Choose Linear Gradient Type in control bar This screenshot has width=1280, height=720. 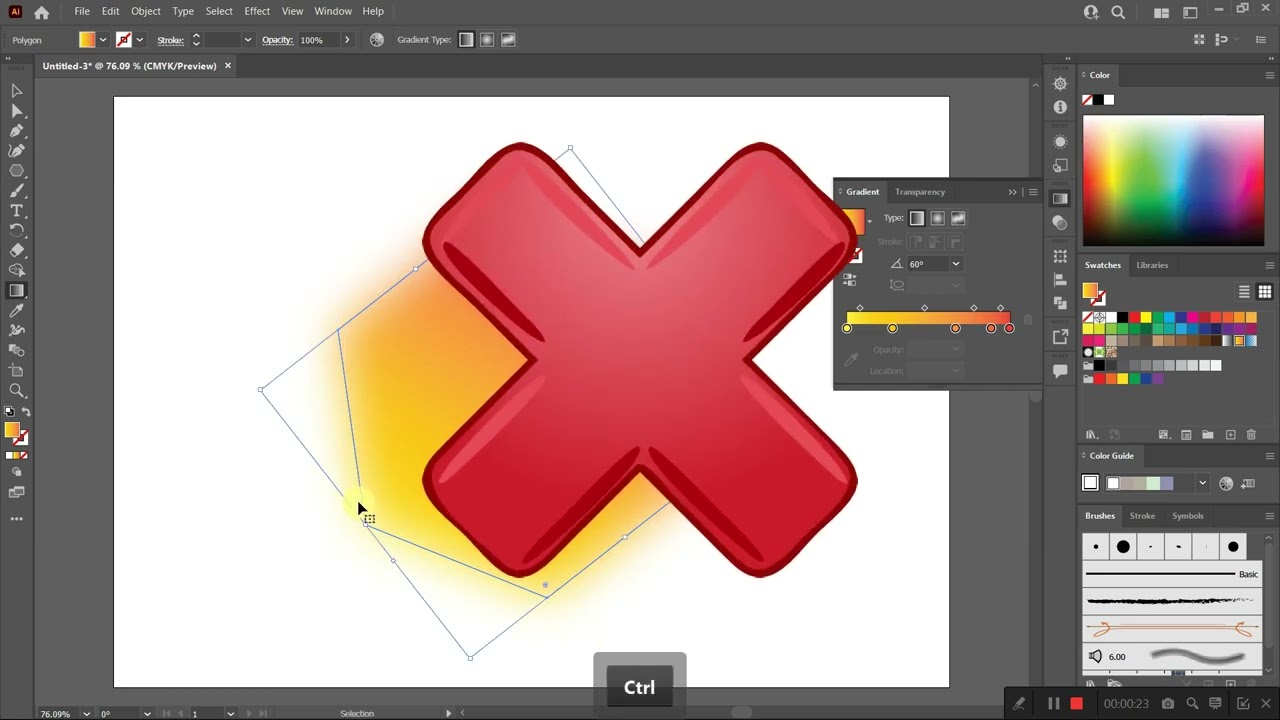pyautogui.click(x=466, y=40)
